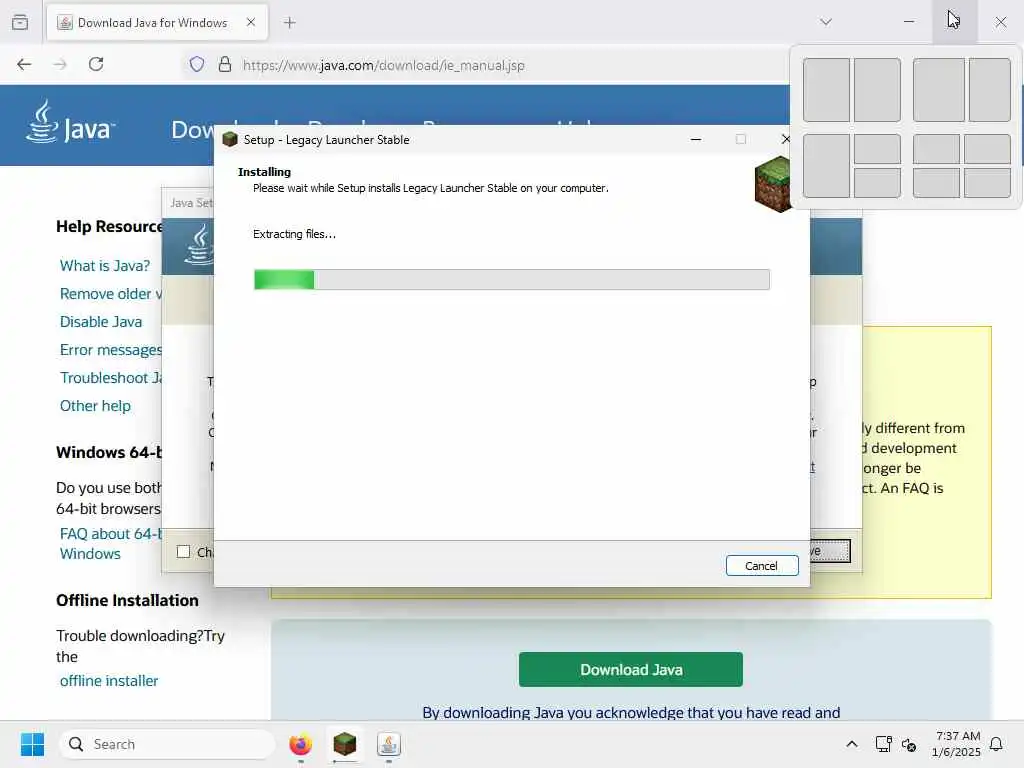Minimize the Firefox browser window

[x=908, y=22]
